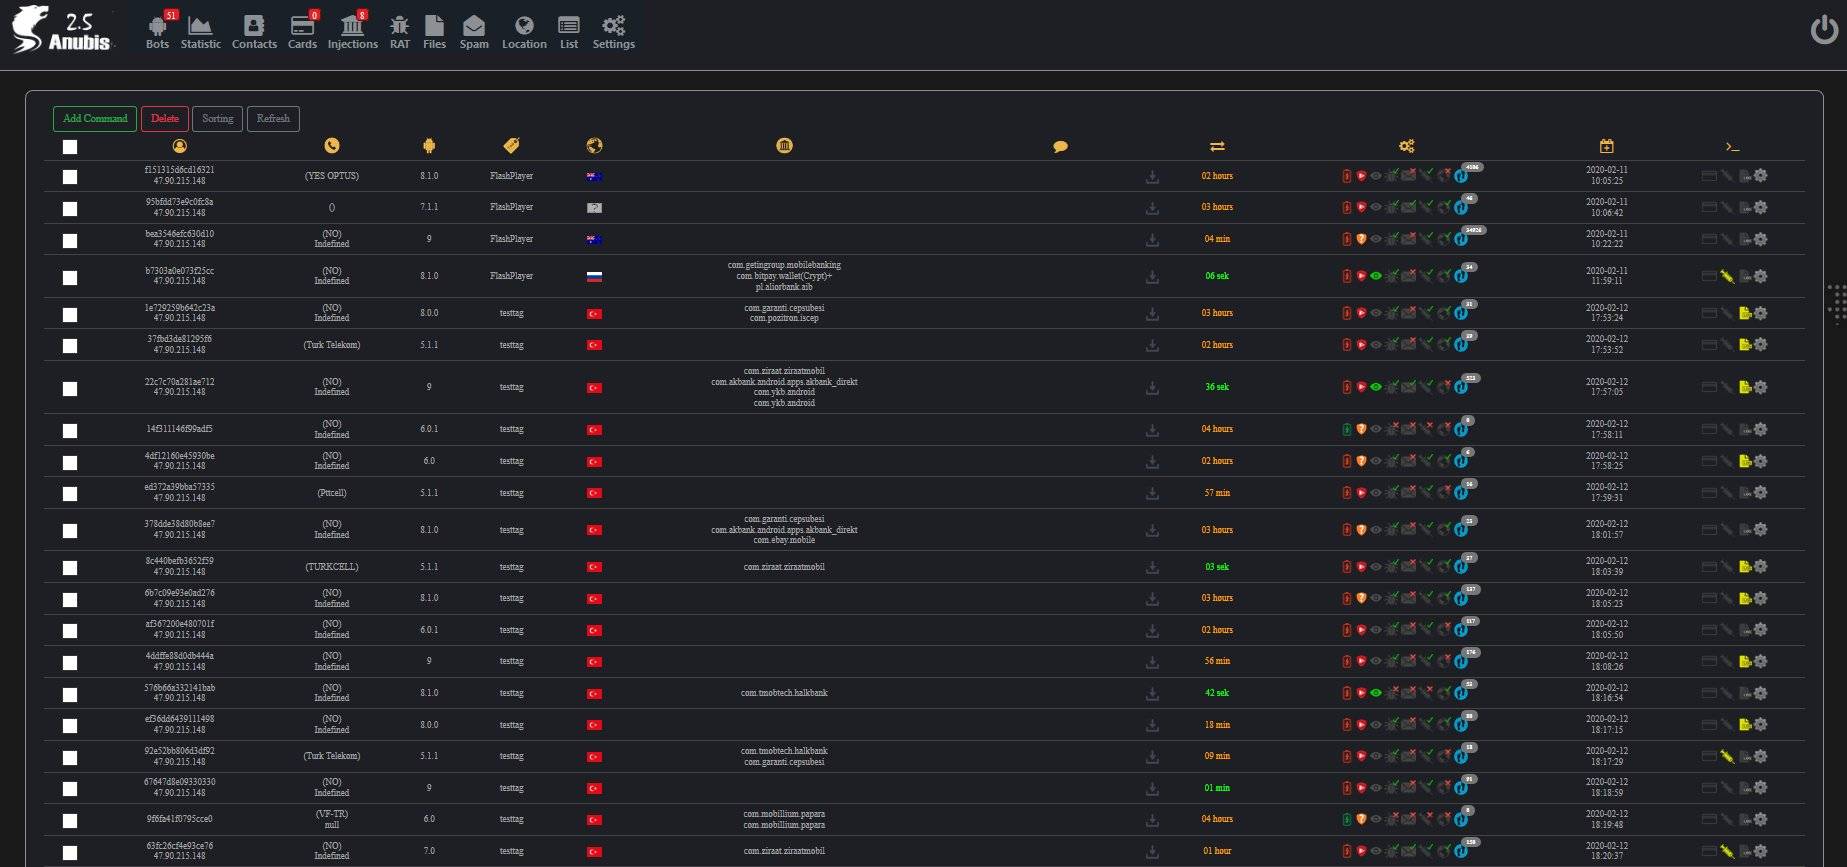Select the checkbox for row b7303a0e073f25cc
The width and height of the screenshot is (1847, 867).
tap(70, 278)
